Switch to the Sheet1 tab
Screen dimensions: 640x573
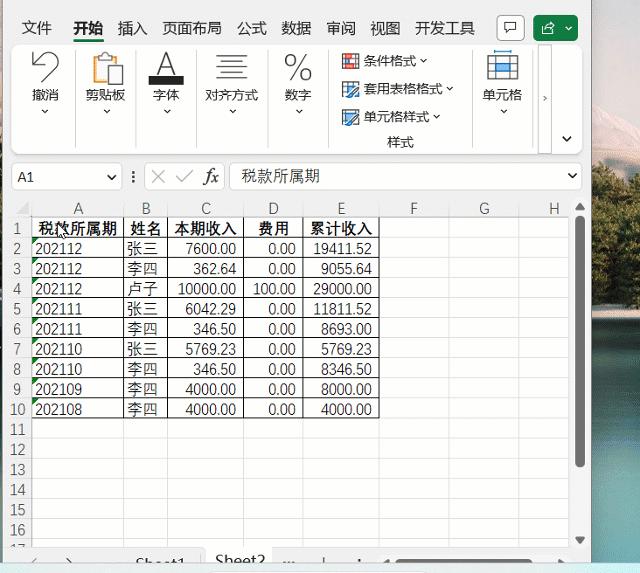tap(160, 561)
